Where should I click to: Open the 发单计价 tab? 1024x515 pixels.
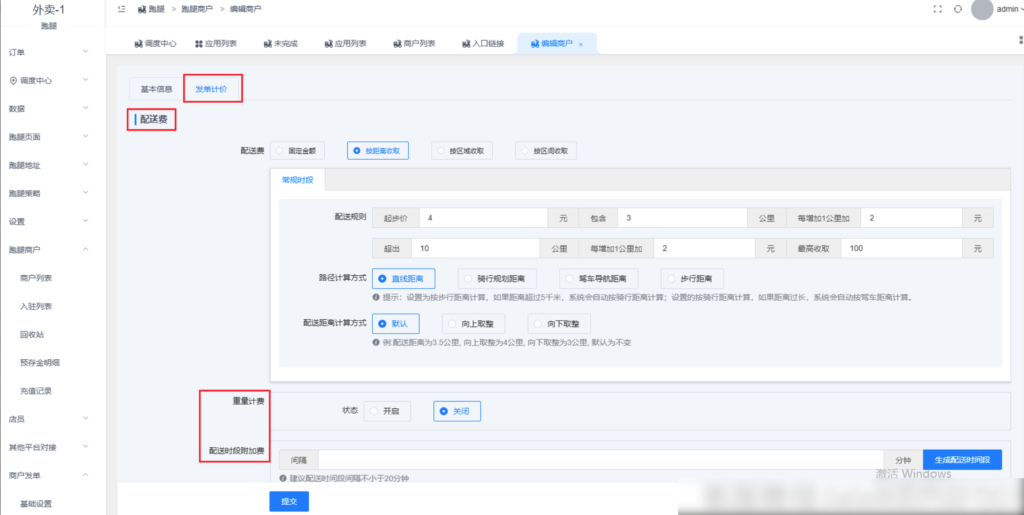212,89
